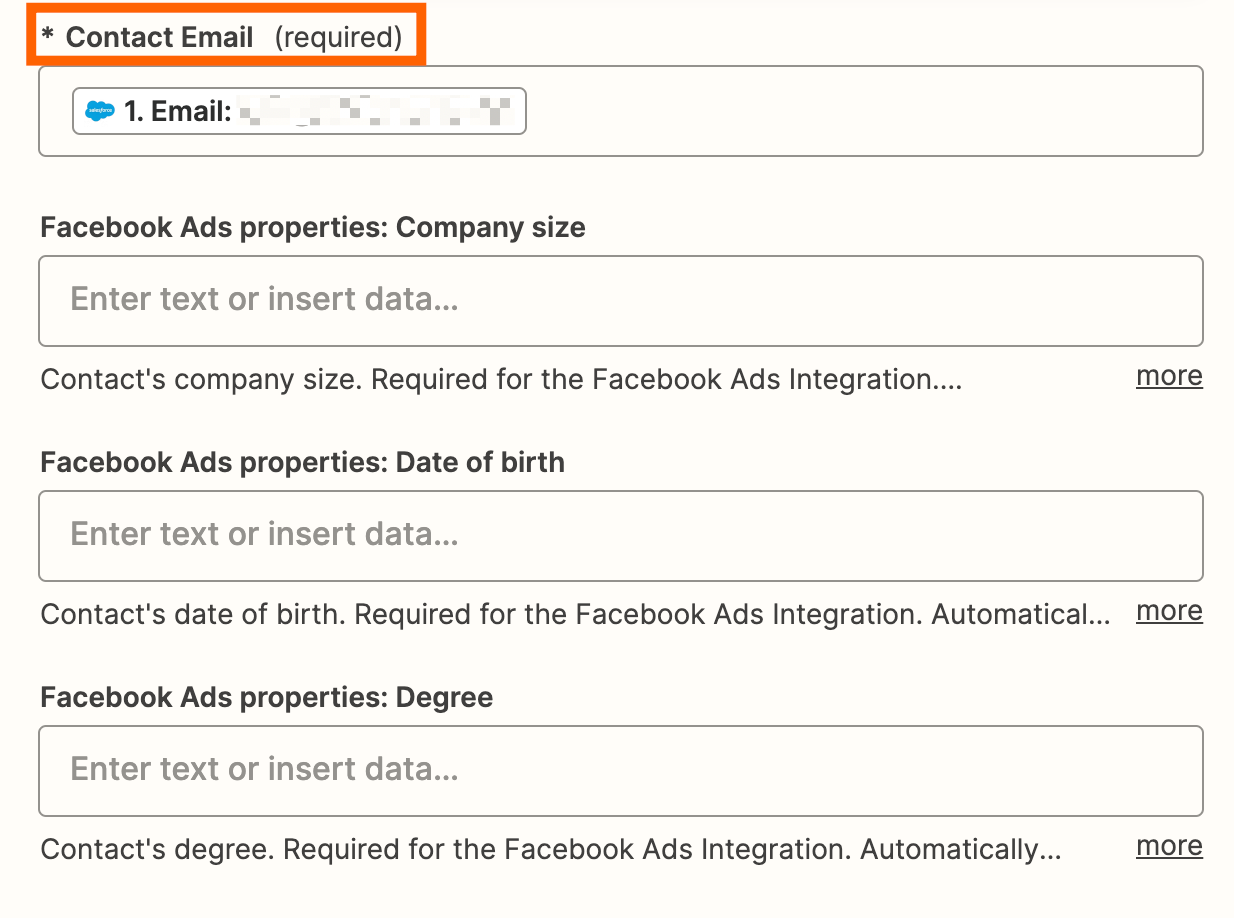Screen dimensions: 1234x918
Task: Click the blurred email value in the pill
Action: 376,111
